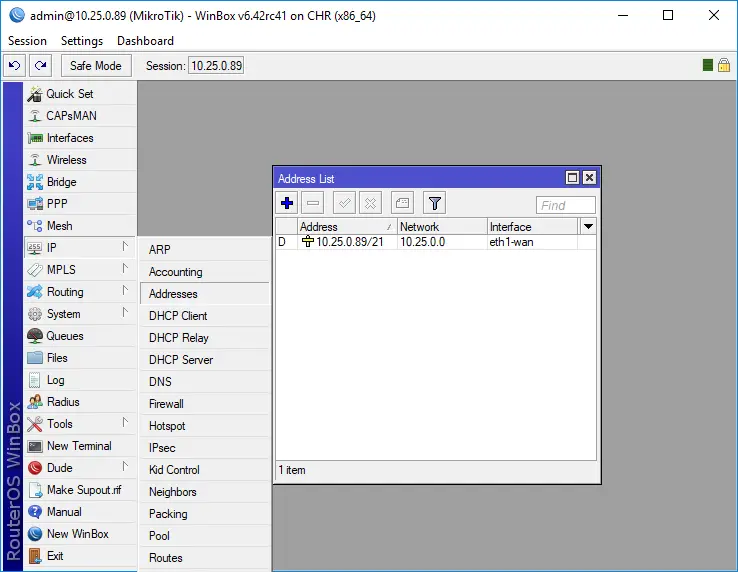Select IPsec in IP submenu

(x=205, y=448)
